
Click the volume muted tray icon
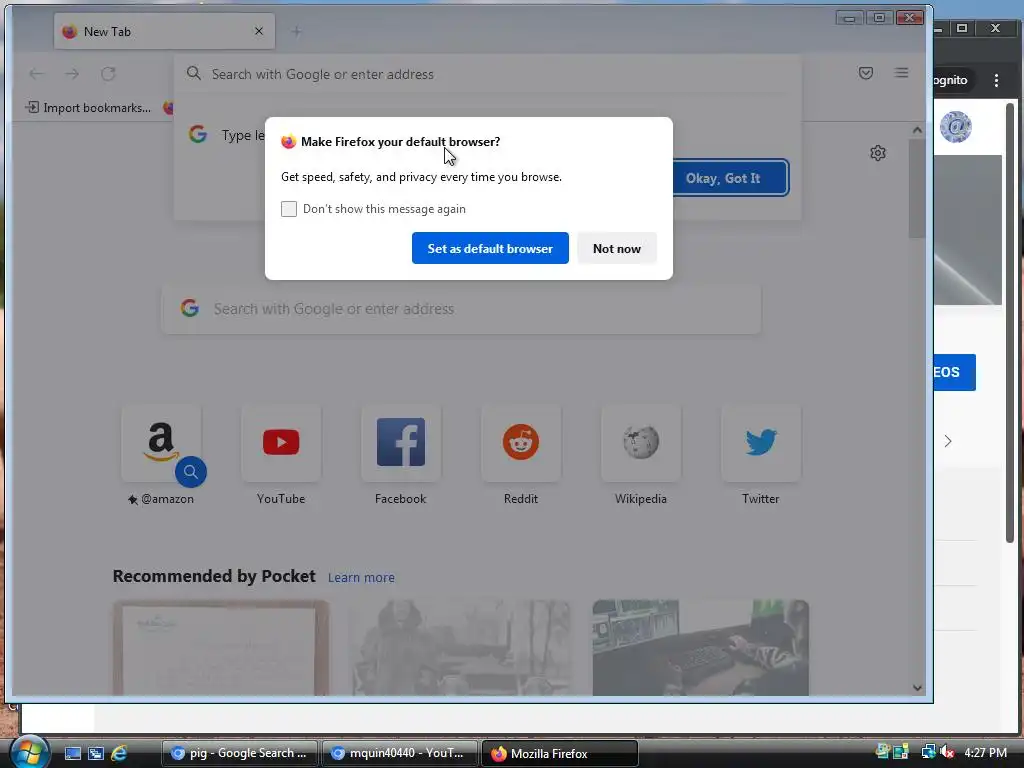[x=947, y=752]
